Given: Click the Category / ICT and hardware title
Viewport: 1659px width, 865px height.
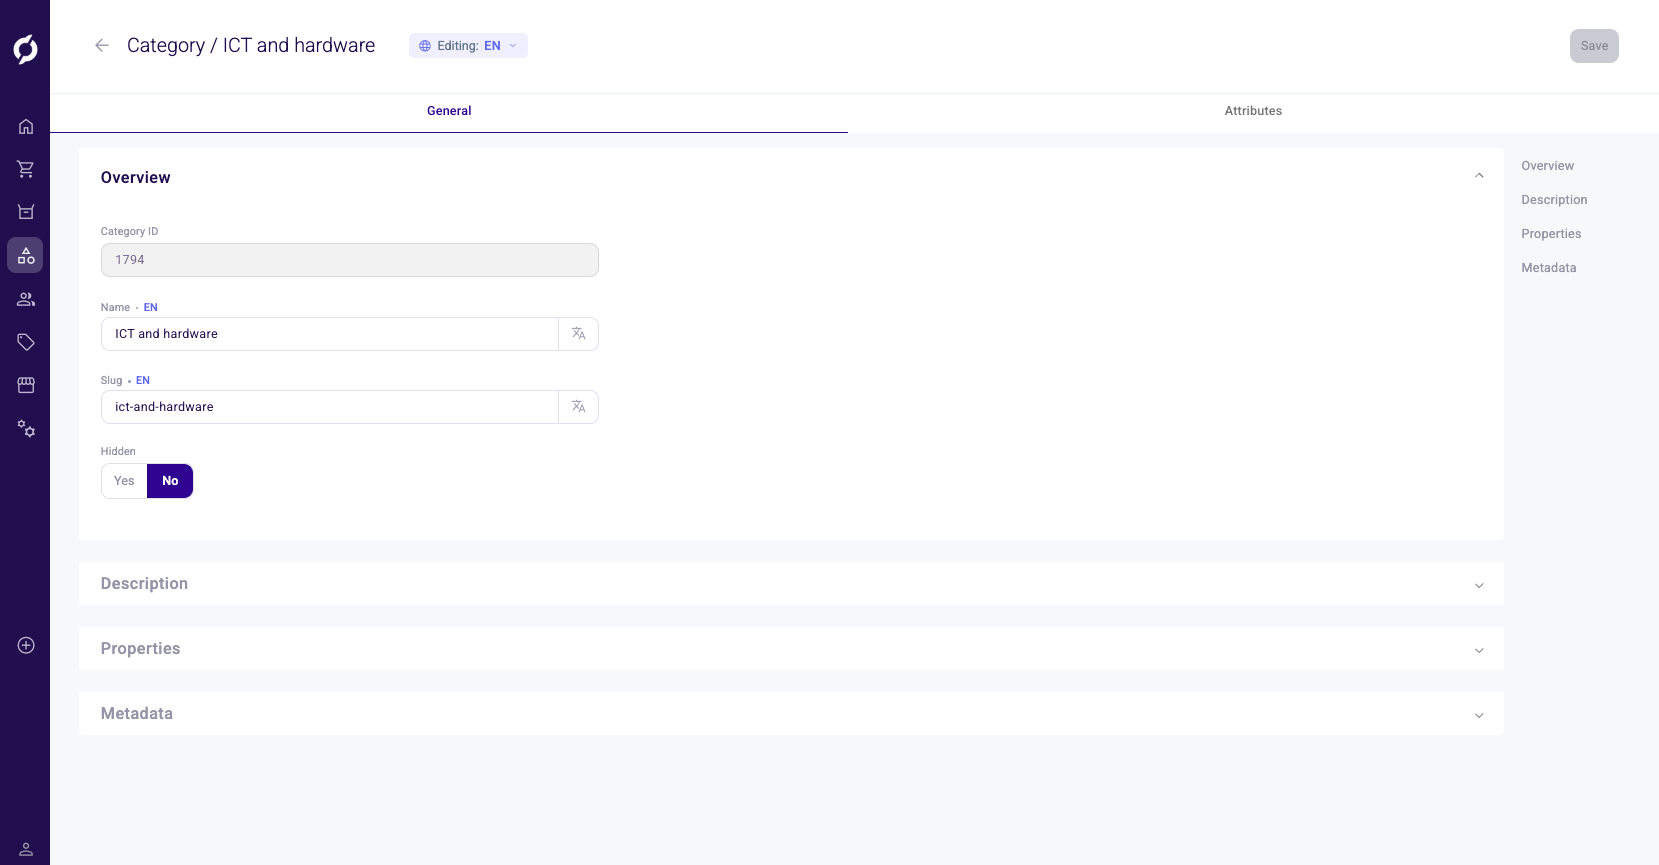Looking at the screenshot, I should click(251, 45).
